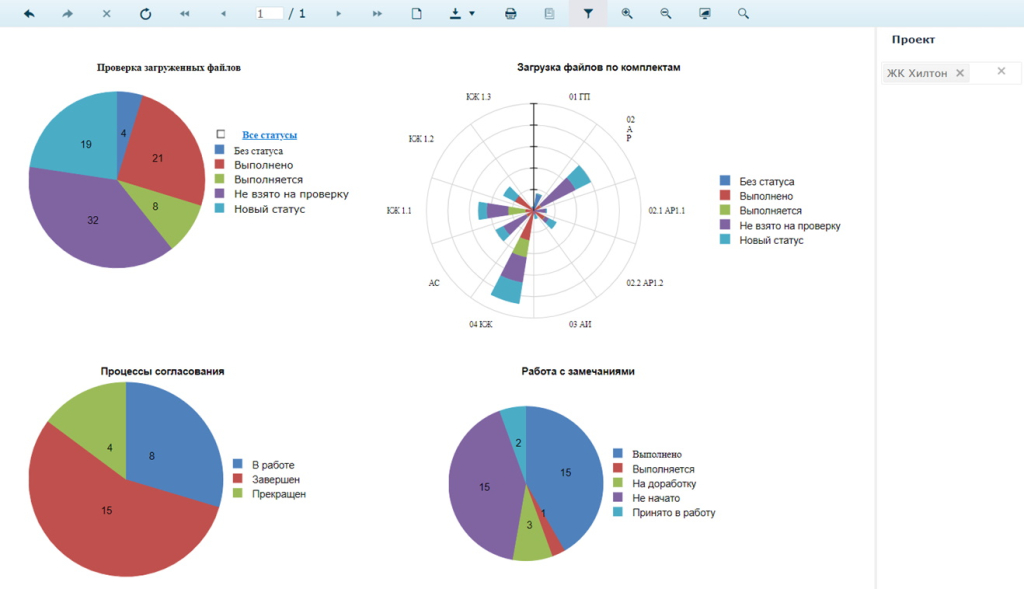Go to the last report page
Image resolution: width=1024 pixels, height=589 pixels.
[377, 14]
